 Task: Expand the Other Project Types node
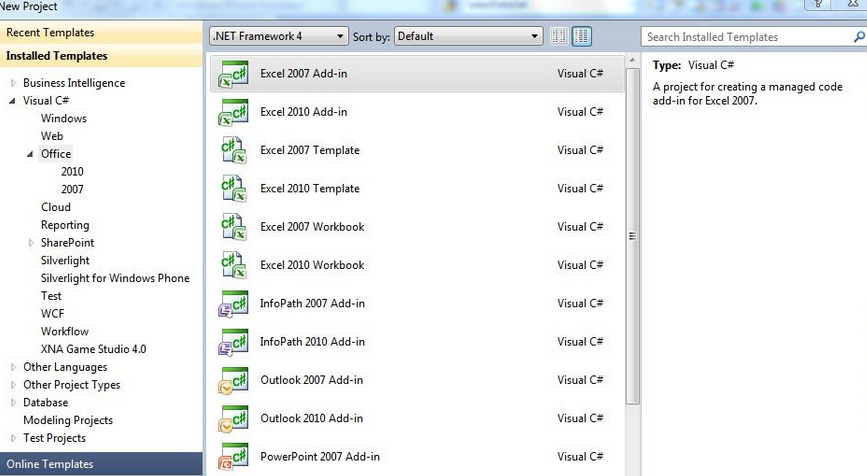(13, 385)
